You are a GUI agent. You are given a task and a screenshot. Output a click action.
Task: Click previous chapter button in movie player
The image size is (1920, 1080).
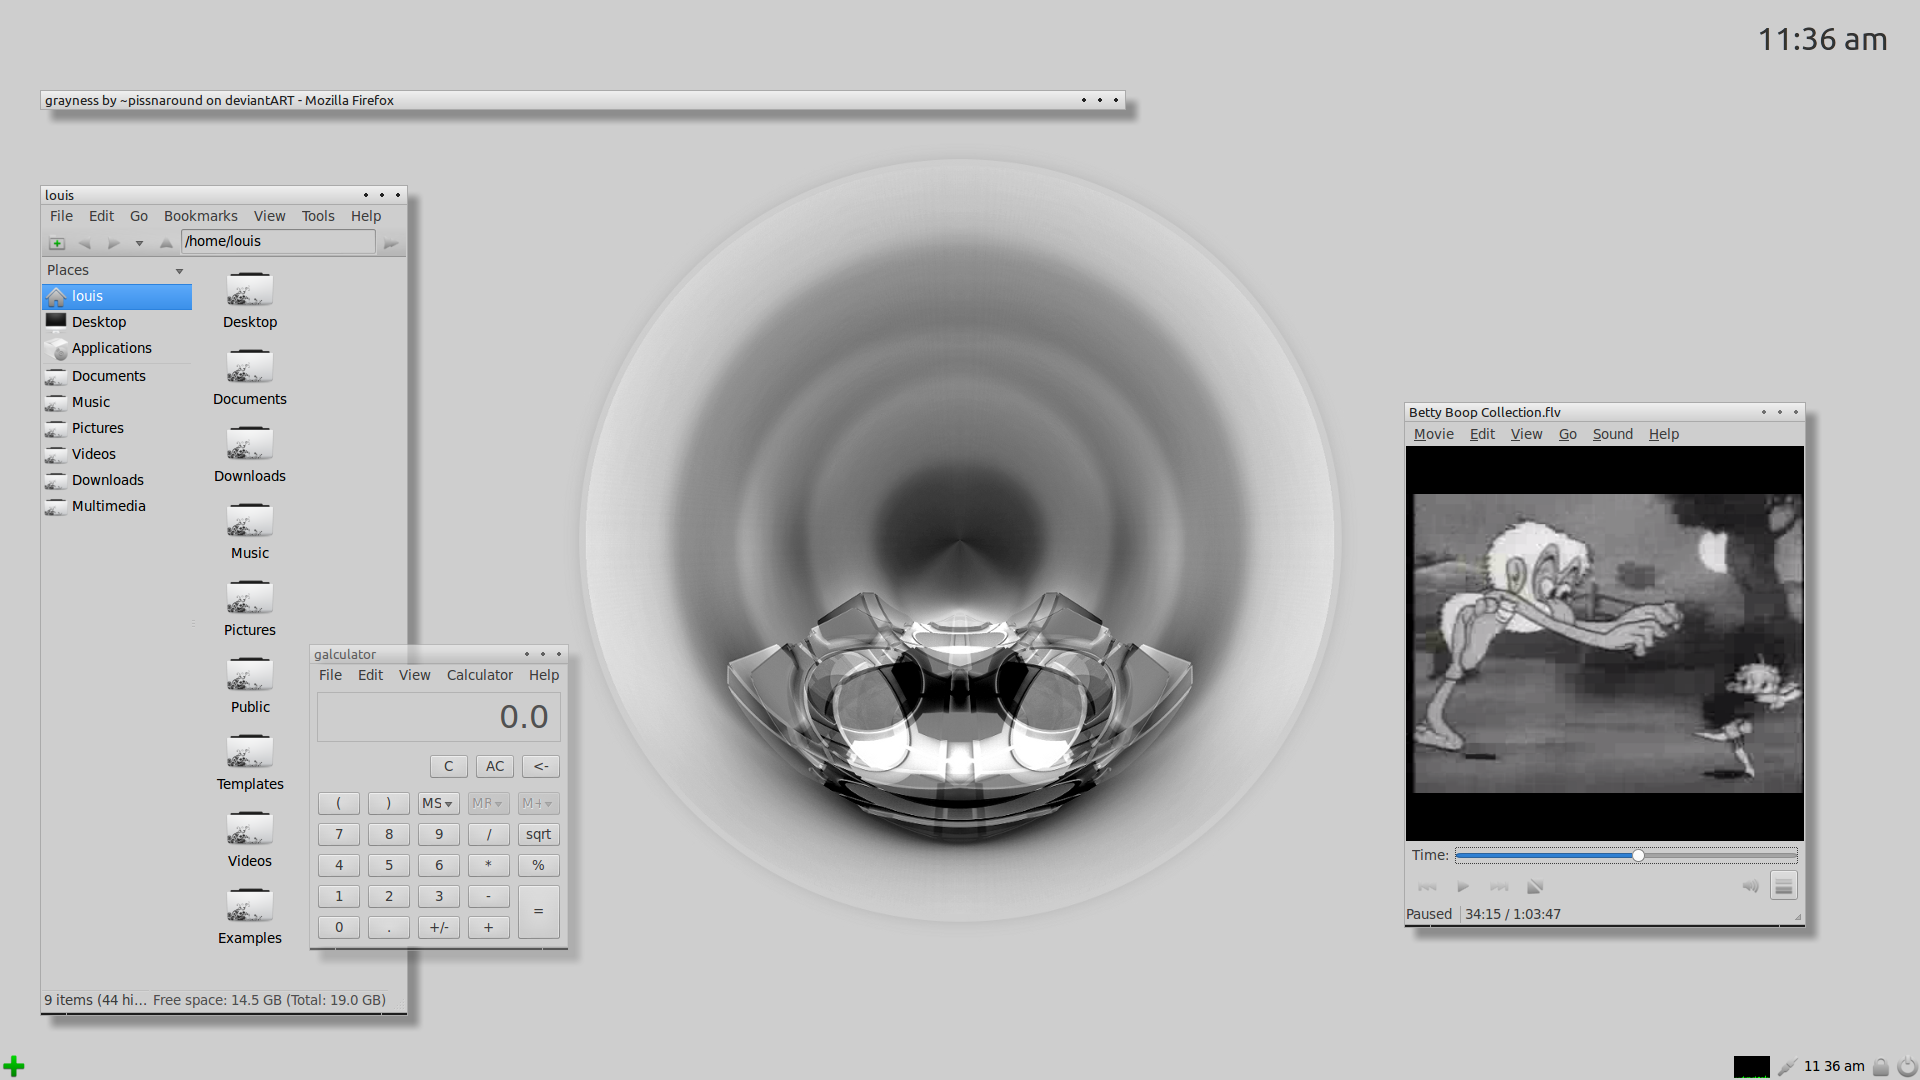click(x=1427, y=887)
